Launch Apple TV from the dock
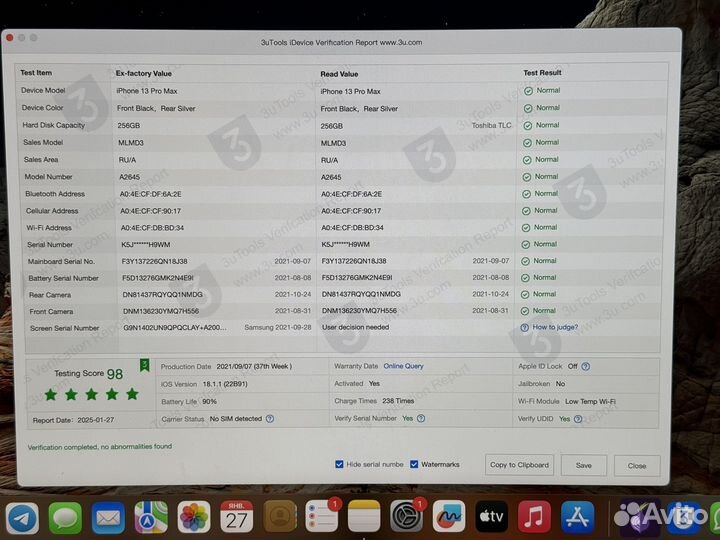Image resolution: width=720 pixels, height=540 pixels. coord(491,517)
